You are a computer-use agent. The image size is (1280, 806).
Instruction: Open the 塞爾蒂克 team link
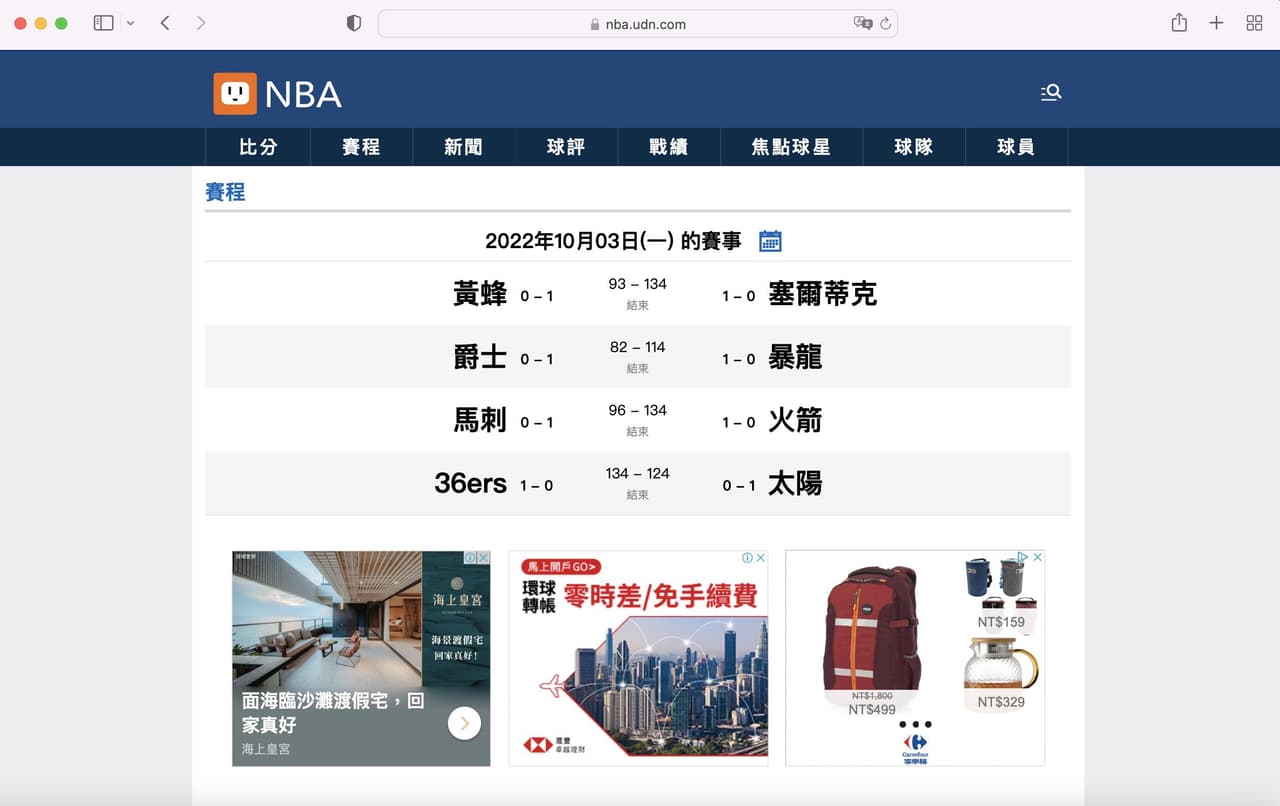coord(823,294)
